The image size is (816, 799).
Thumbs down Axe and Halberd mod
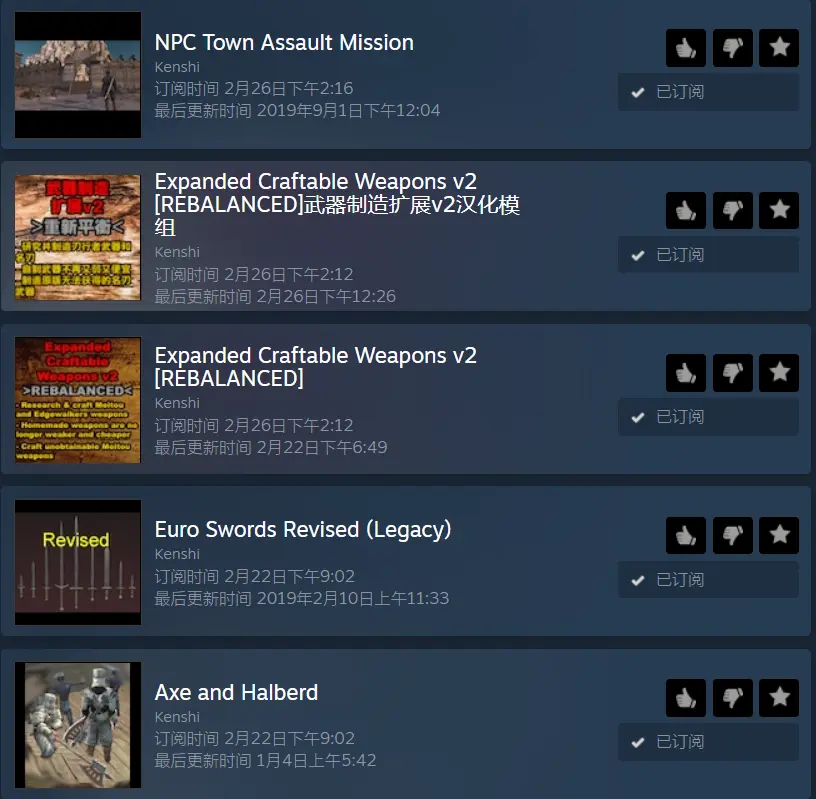(x=732, y=697)
